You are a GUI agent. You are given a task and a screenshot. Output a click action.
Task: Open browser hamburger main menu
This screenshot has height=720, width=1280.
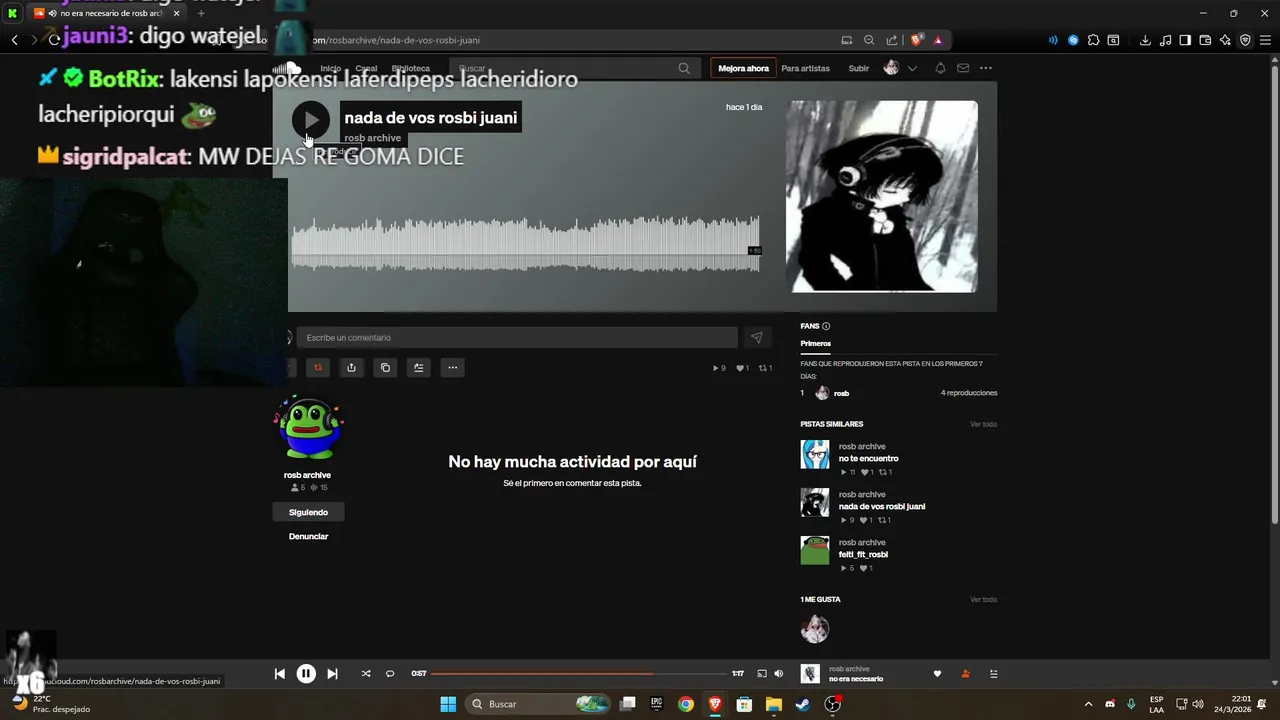(x=1265, y=40)
